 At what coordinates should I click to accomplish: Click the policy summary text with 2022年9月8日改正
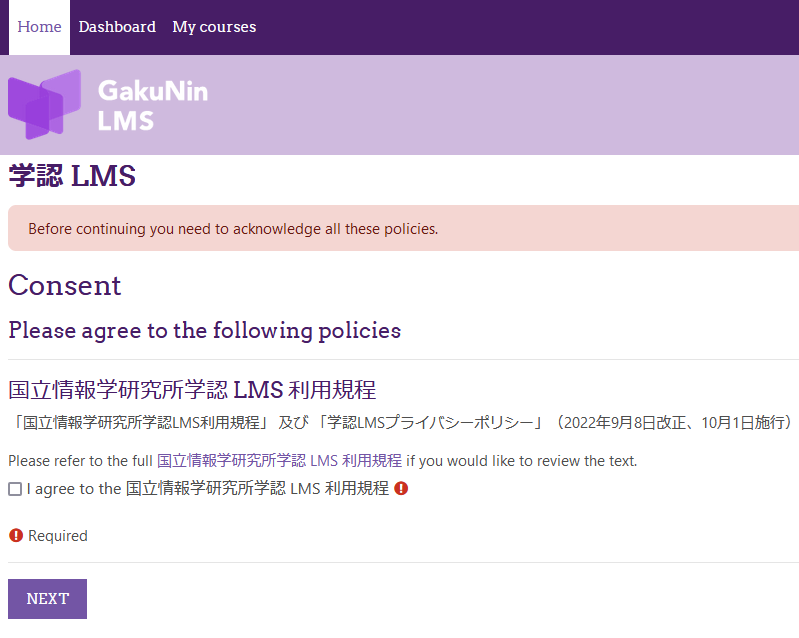[x=402, y=423]
